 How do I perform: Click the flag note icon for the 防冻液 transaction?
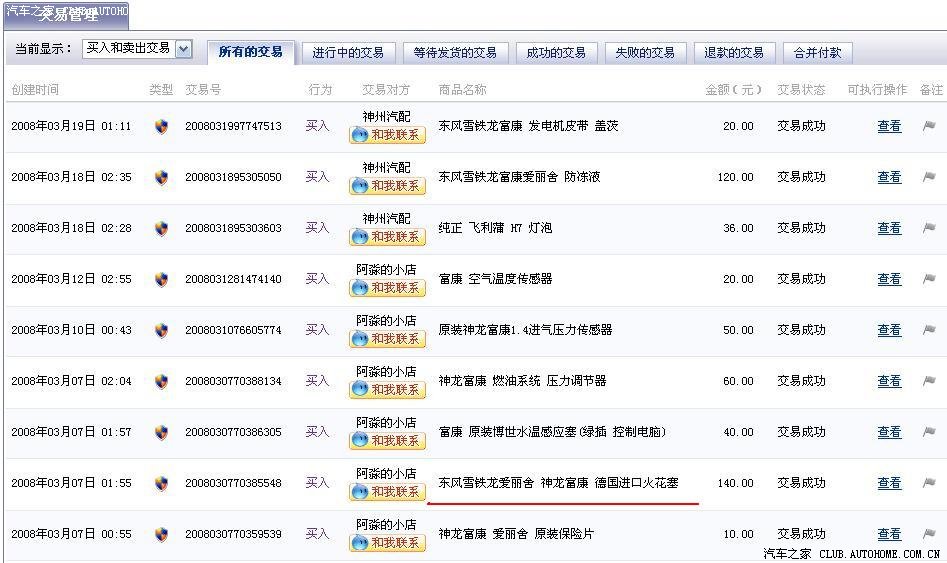[x=928, y=177]
